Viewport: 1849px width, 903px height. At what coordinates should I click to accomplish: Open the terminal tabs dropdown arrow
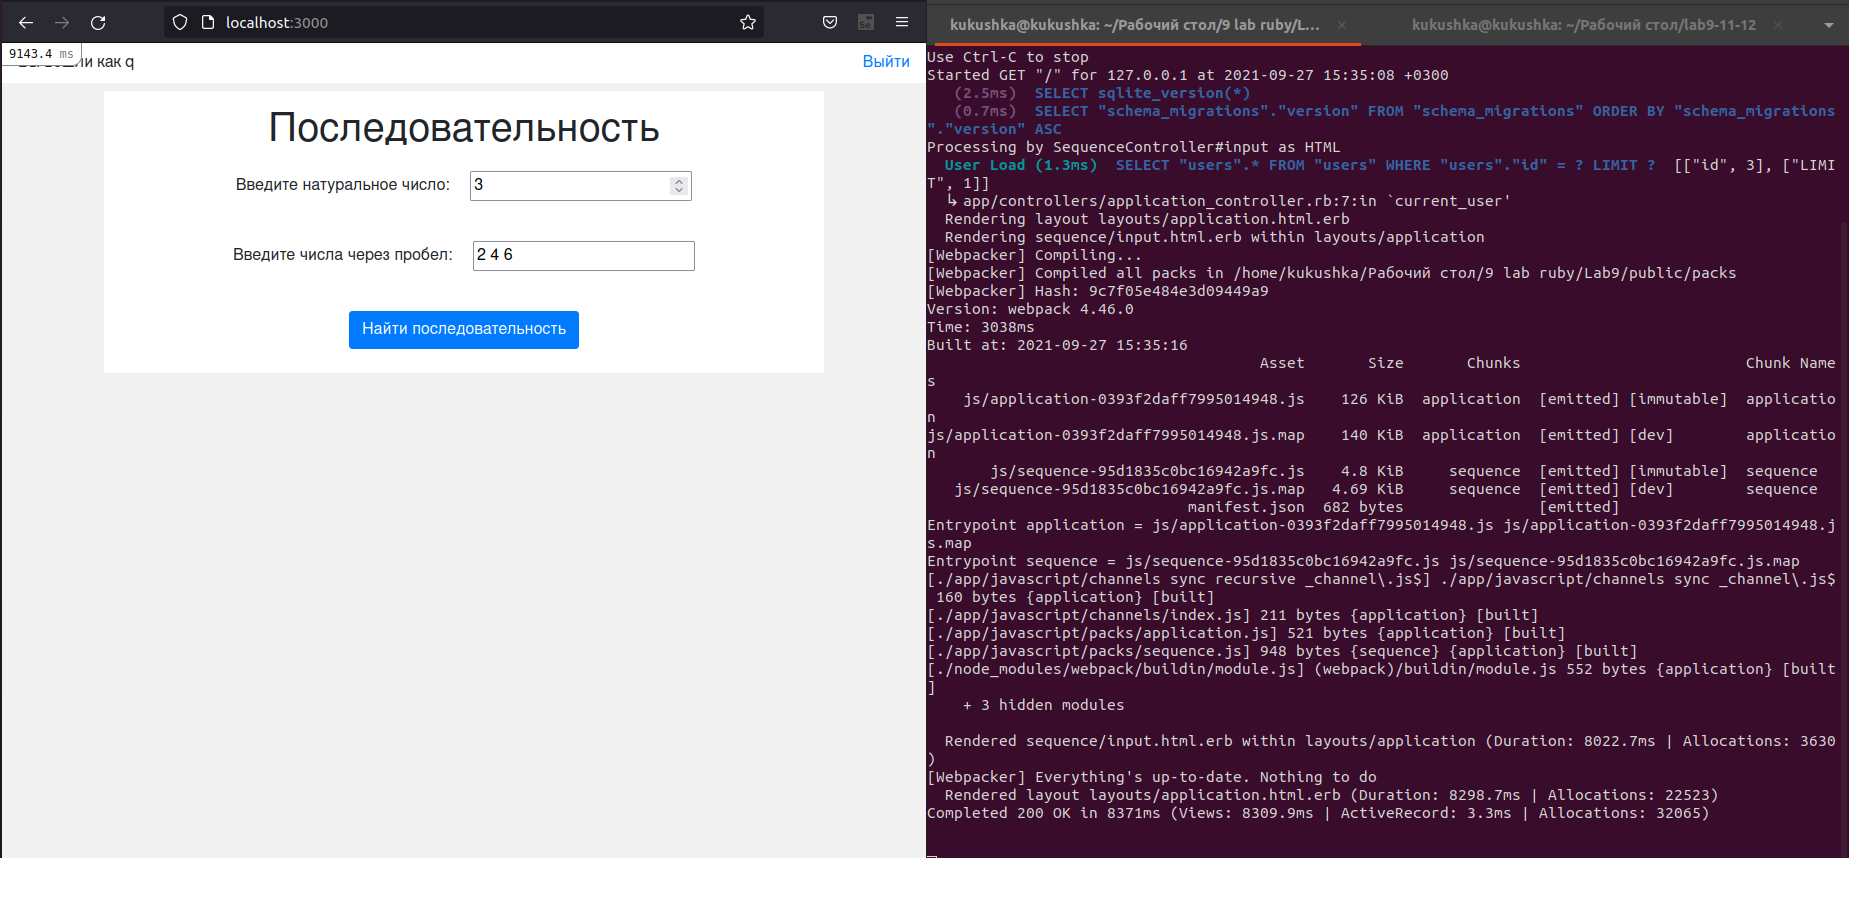coord(1828,25)
